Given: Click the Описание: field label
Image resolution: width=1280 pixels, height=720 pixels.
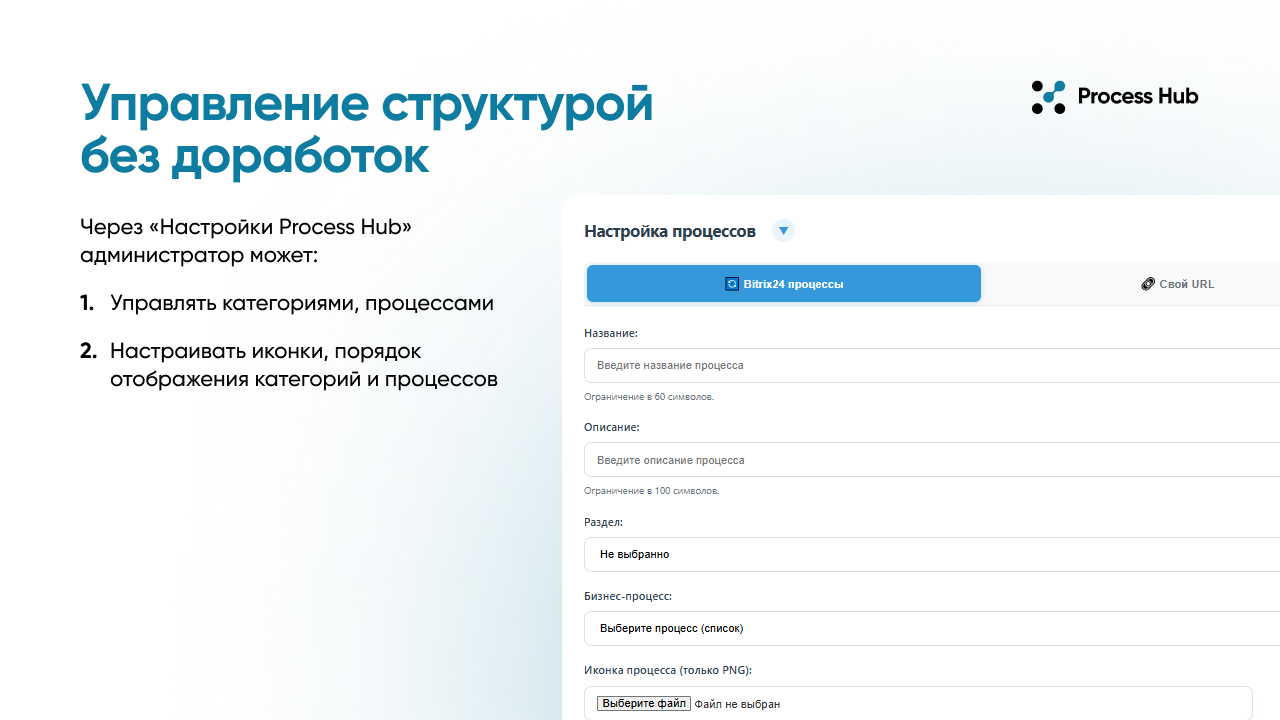Looking at the screenshot, I should coord(612,427).
